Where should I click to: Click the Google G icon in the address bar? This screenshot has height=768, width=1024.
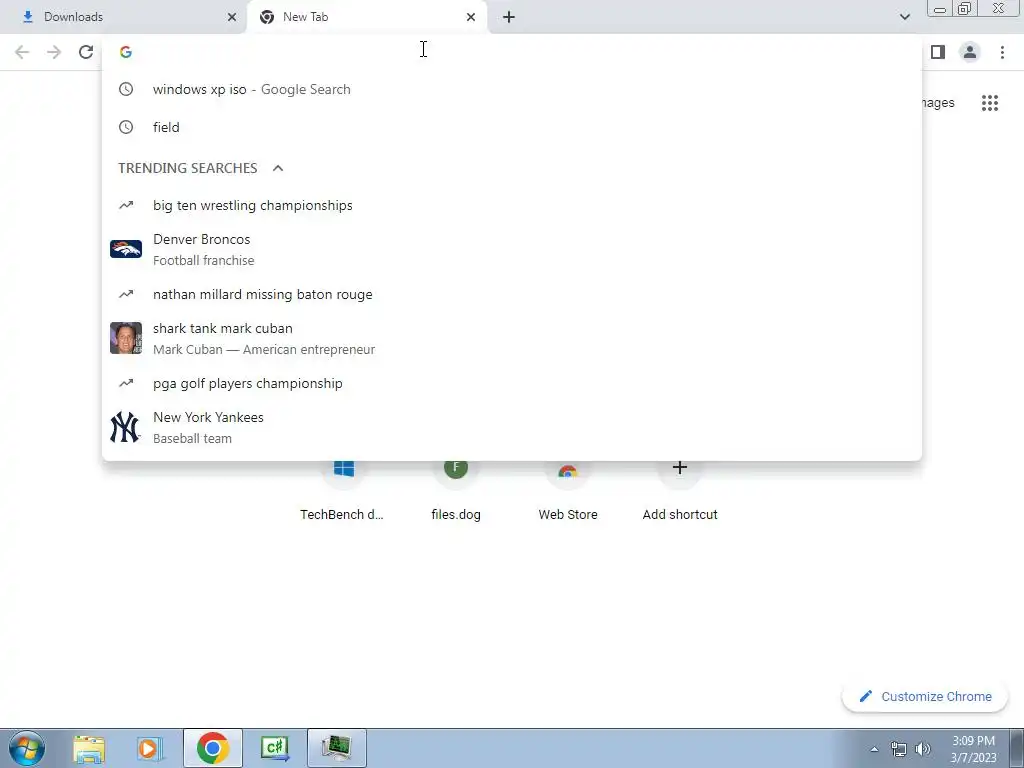coord(126,52)
